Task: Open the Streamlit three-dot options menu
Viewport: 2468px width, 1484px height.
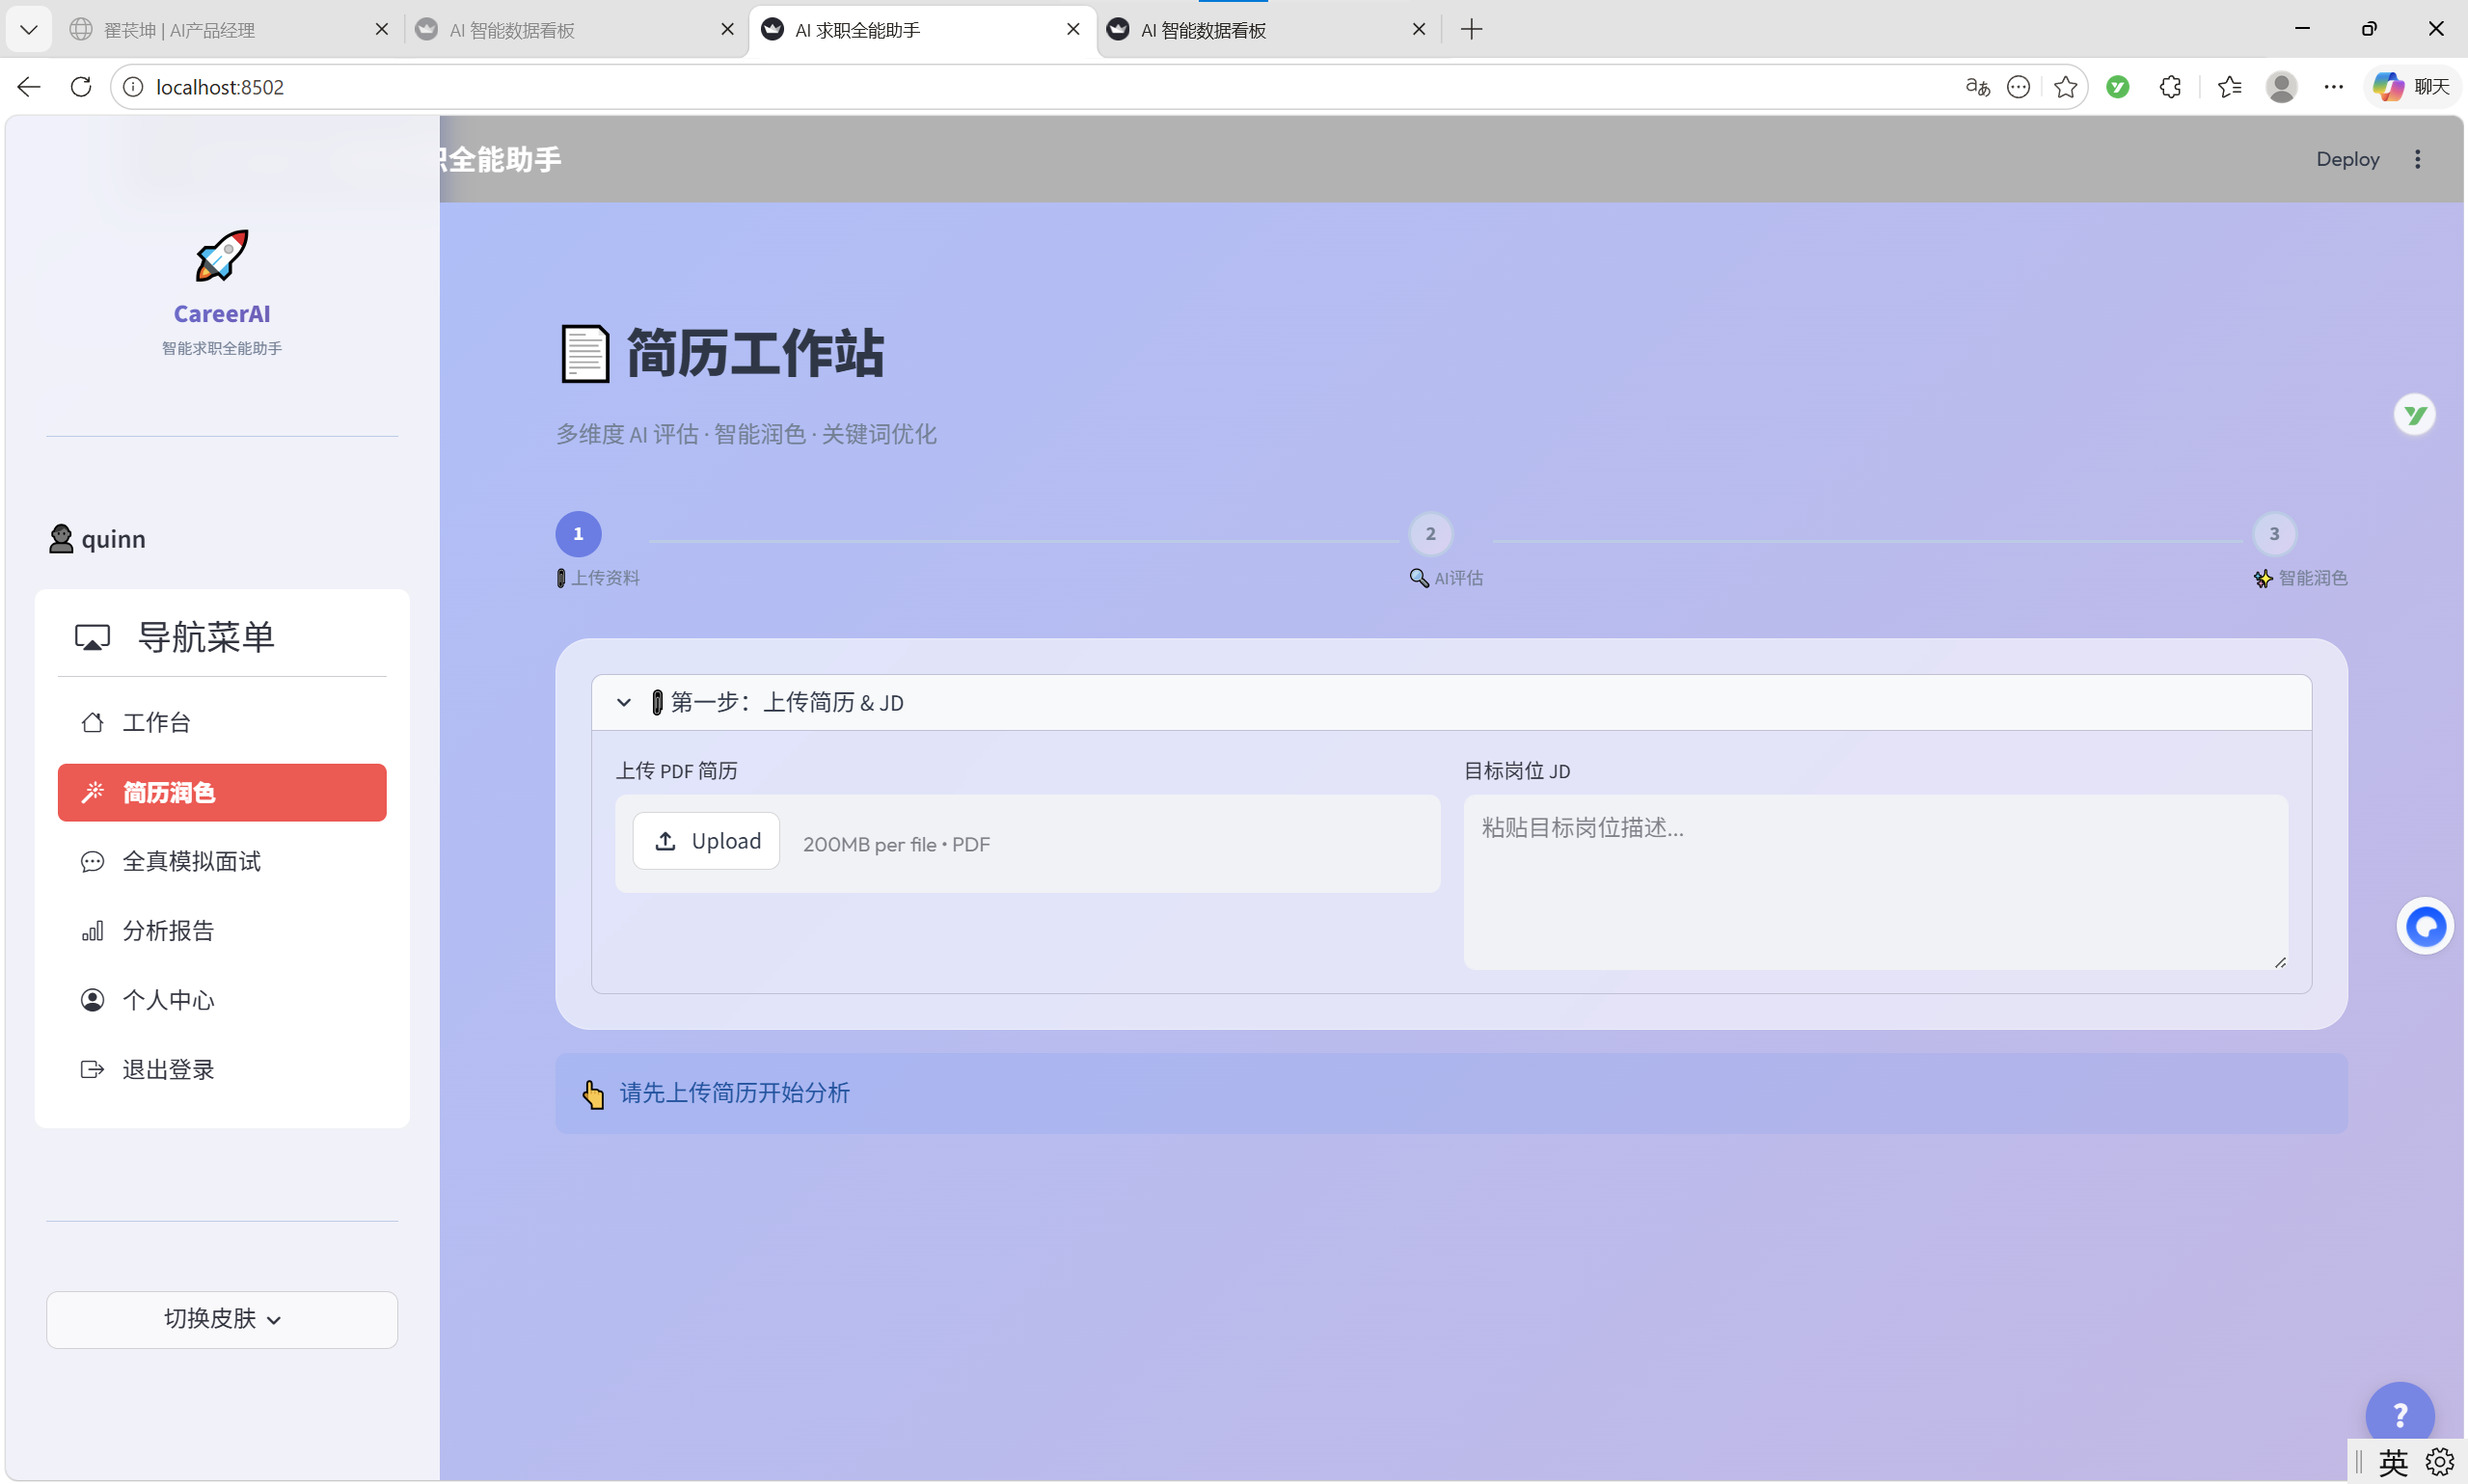Action: tap(2418, 158)
